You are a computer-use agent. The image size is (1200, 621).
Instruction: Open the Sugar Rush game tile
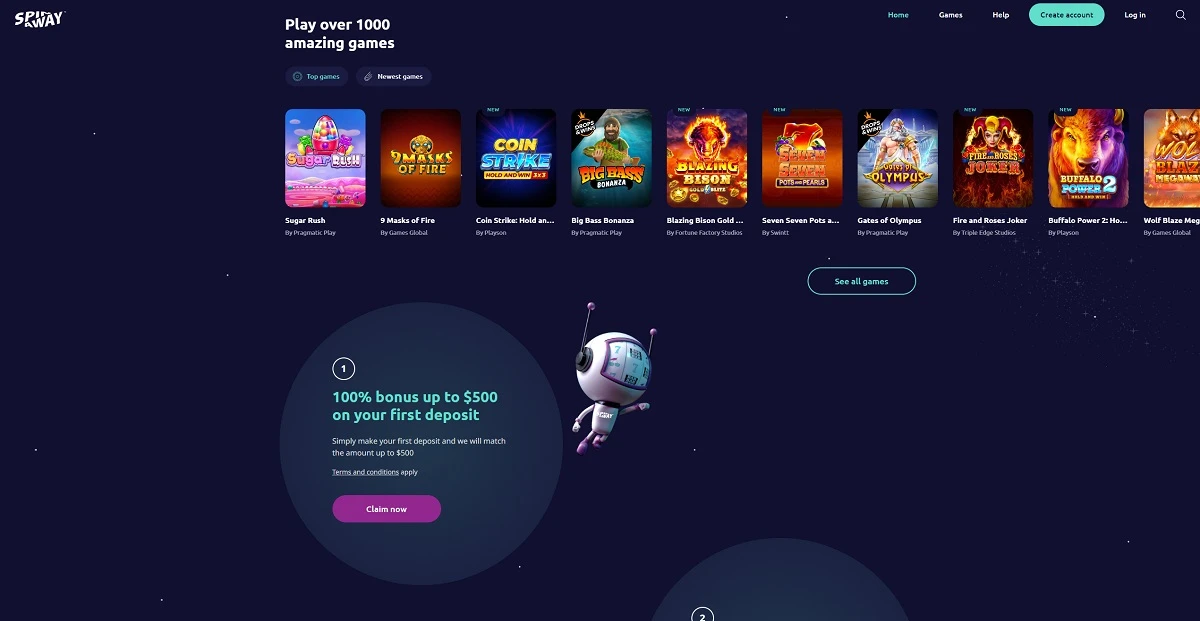pyautogui.click(x=325, y=158)
